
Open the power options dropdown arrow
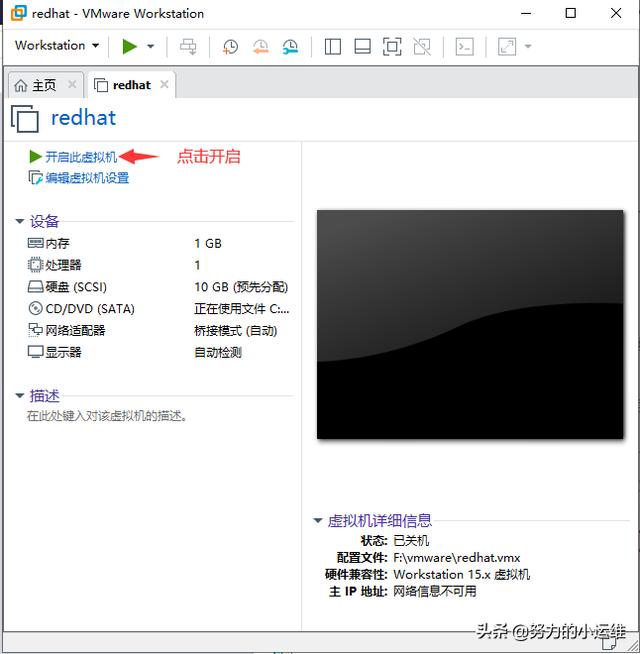[x=151, y=46]
